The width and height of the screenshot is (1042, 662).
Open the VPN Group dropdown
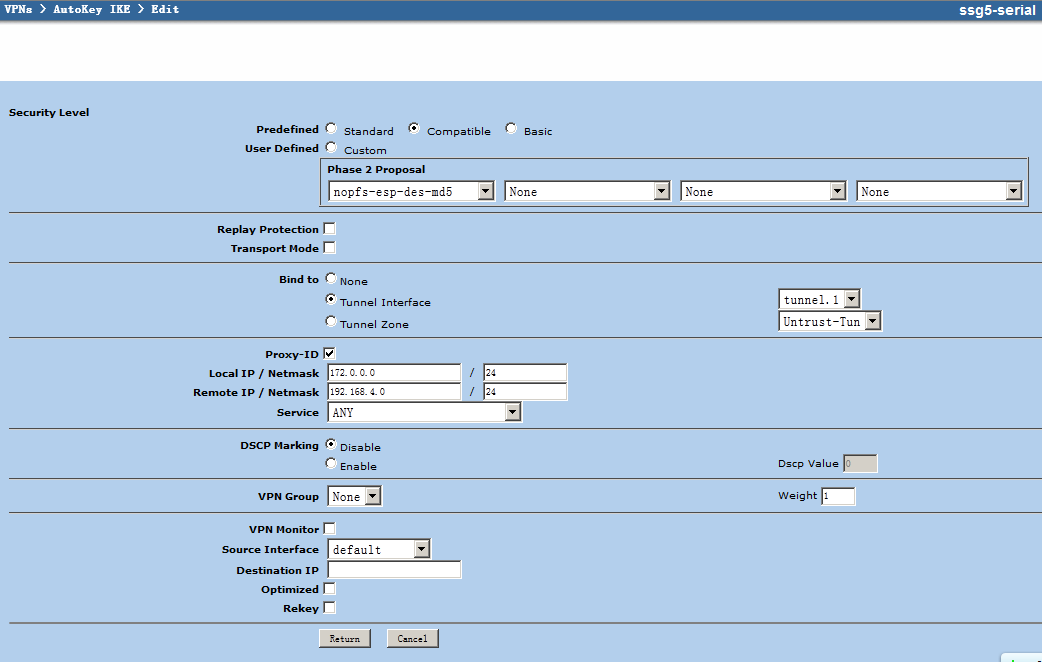tap(355, 496)
